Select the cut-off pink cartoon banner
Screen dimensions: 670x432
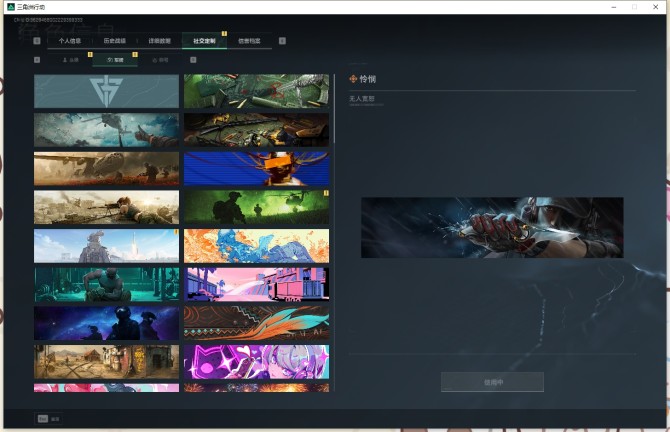click(x=106, y=388)
